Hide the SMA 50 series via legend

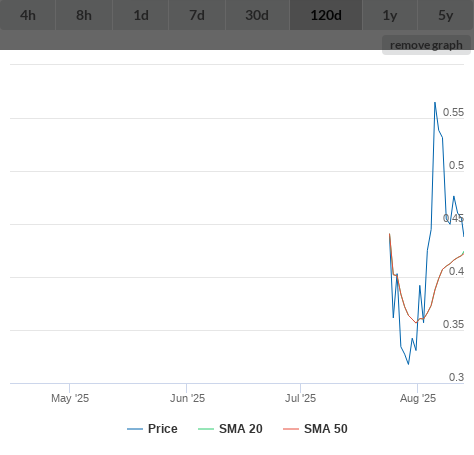pyautogui.click(x=315, y=429)
